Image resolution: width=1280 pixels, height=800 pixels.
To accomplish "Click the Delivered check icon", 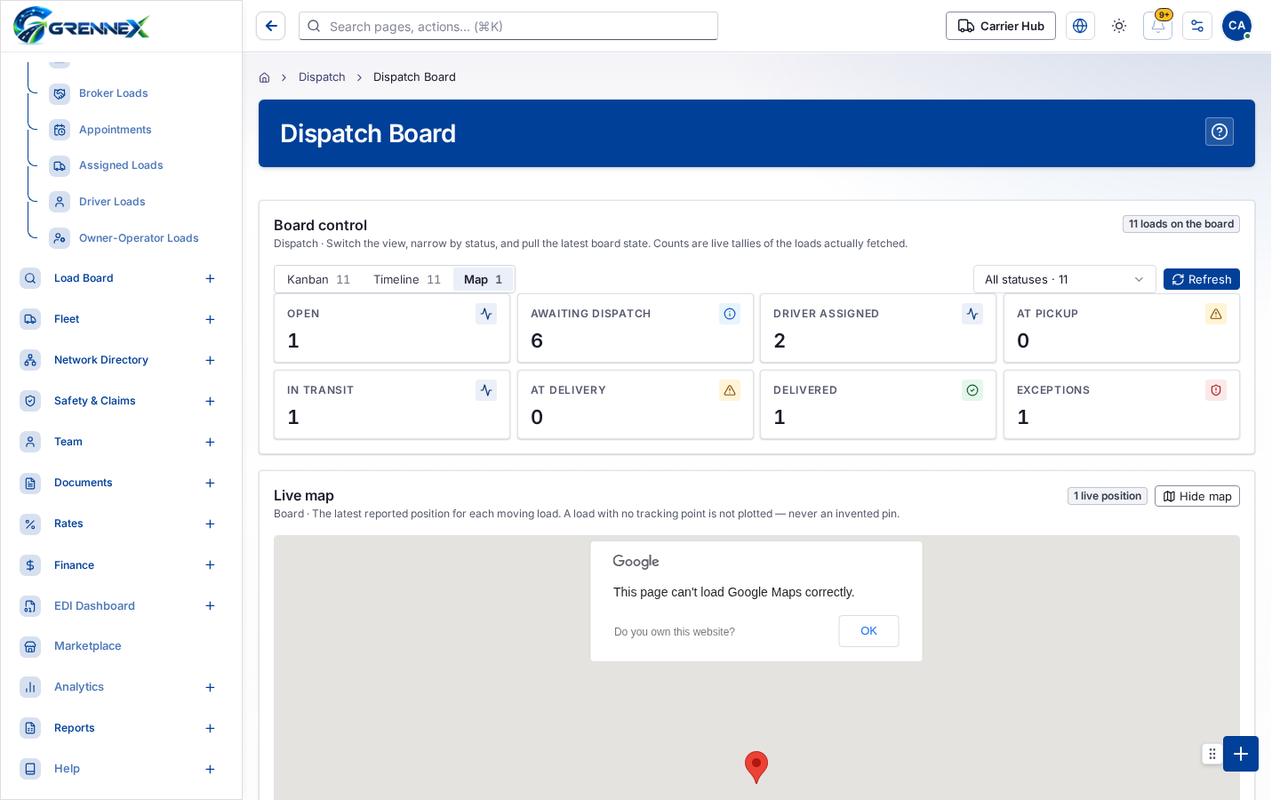I will pos(972,390).
